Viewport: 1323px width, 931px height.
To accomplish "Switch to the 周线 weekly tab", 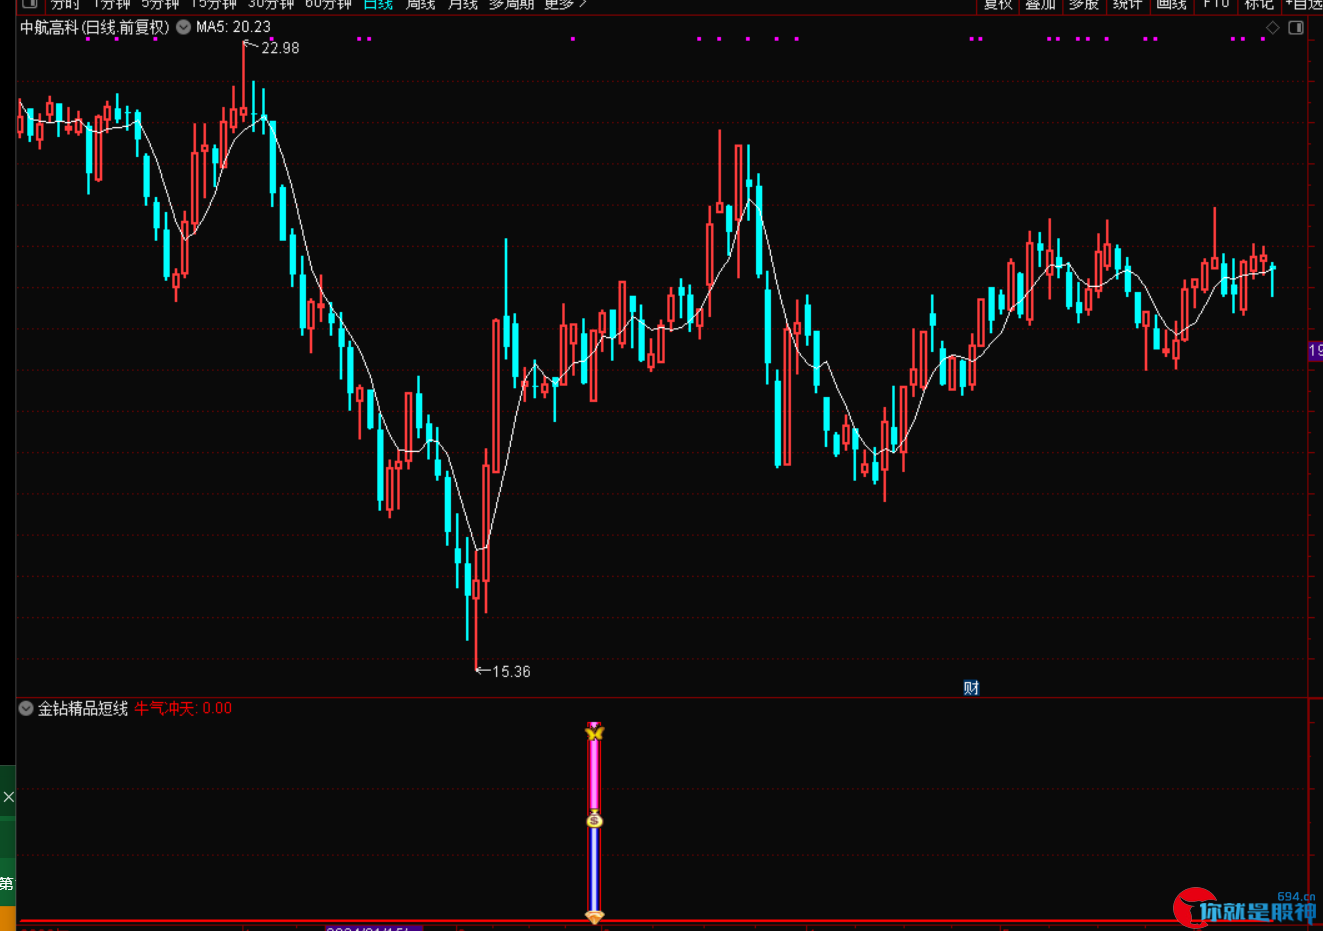I will click(421, 4).
